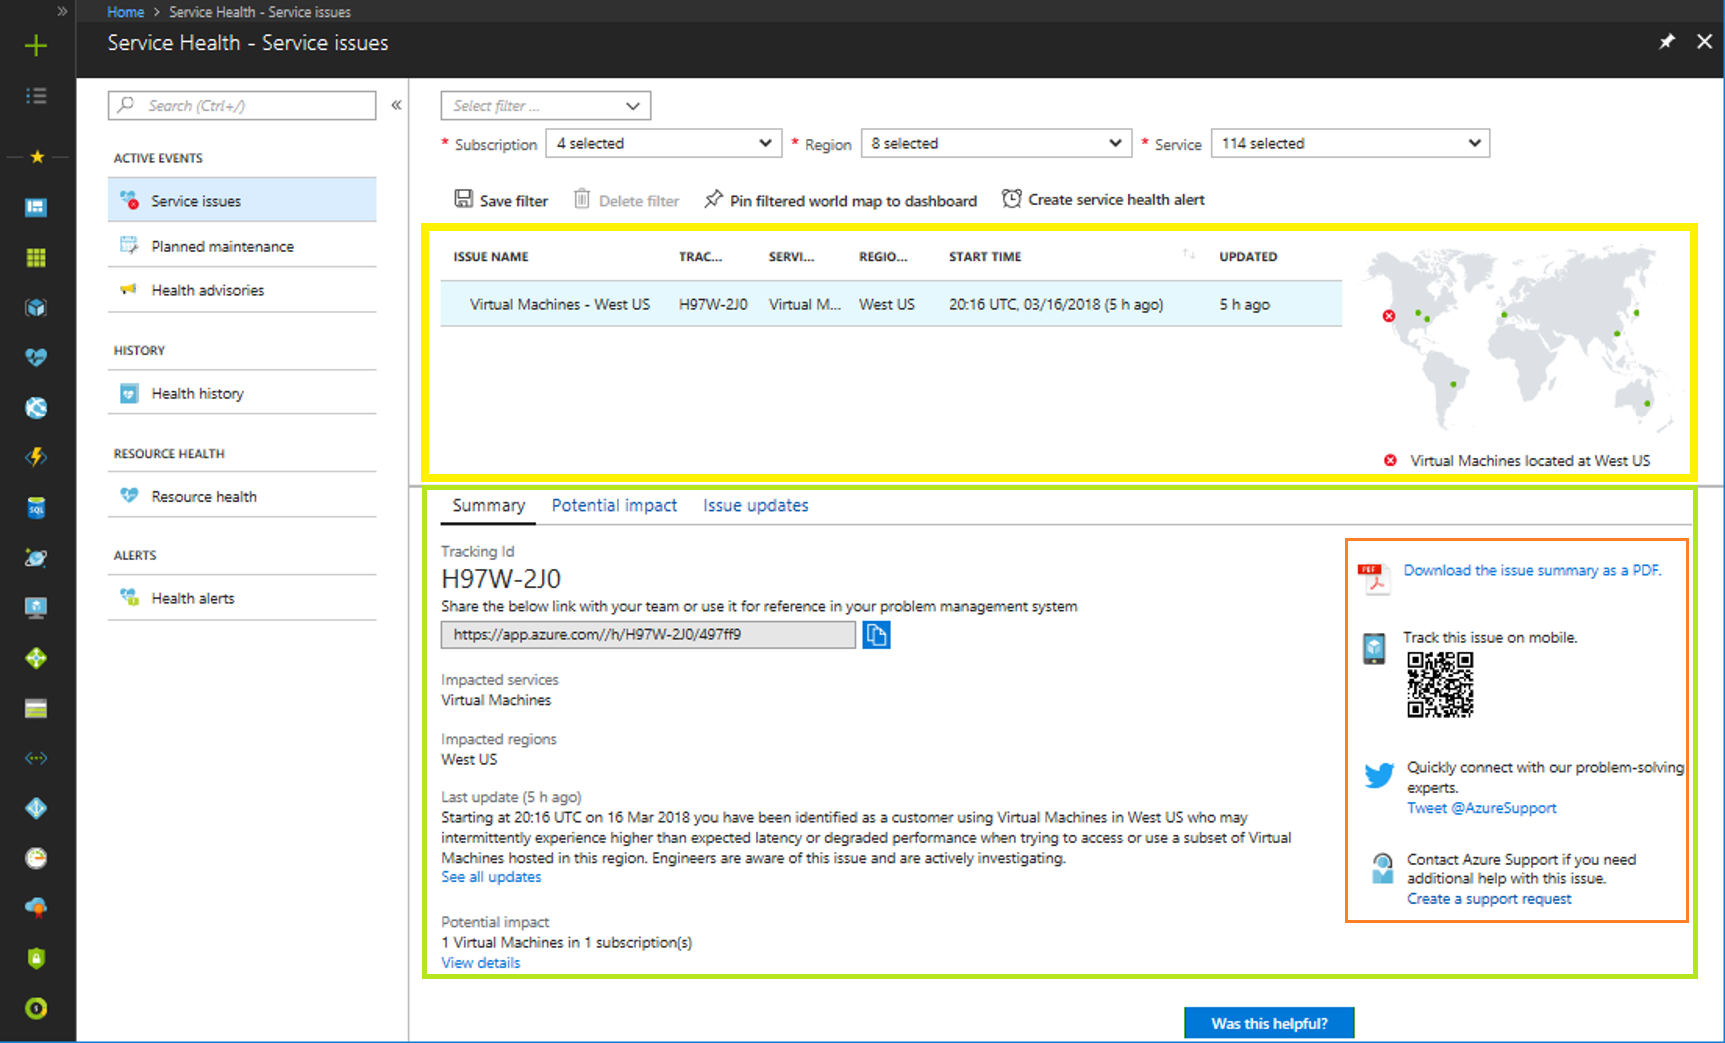Open the Storage accounts sidebar icon
1725x1043 pixels.
36,709
